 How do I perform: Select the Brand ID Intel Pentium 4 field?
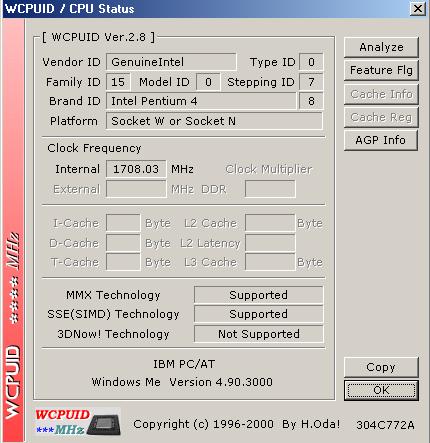point(201,101)
